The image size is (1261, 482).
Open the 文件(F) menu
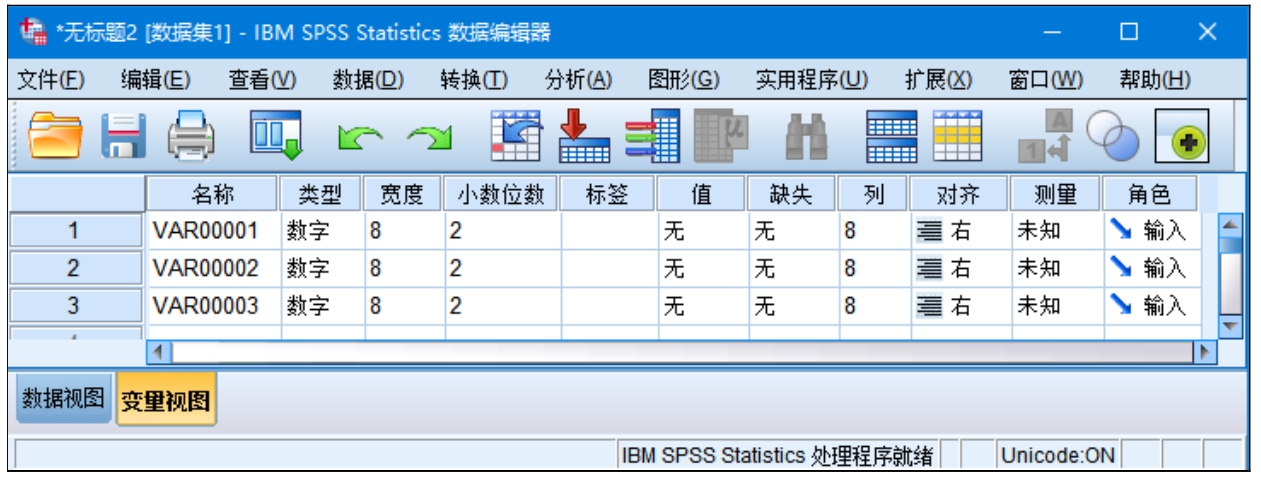pyautogui.click(x=52, y=80)
